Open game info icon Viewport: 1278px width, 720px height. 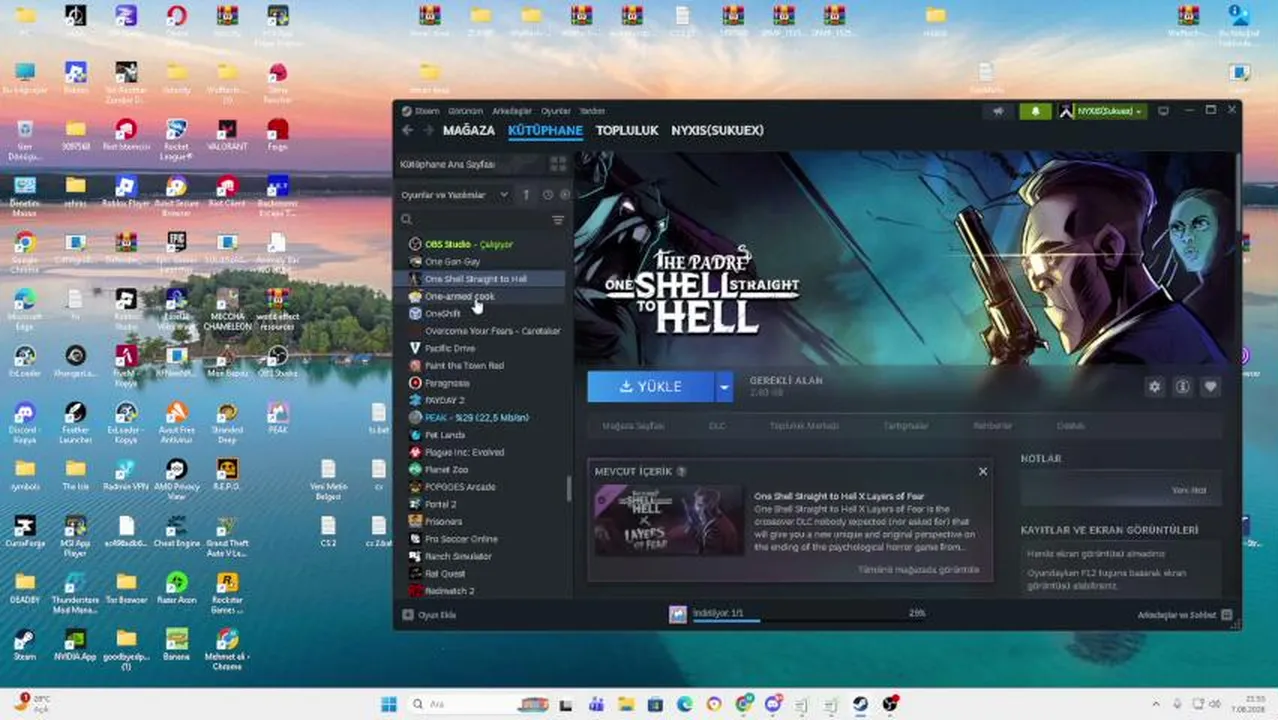point(1183,386)
